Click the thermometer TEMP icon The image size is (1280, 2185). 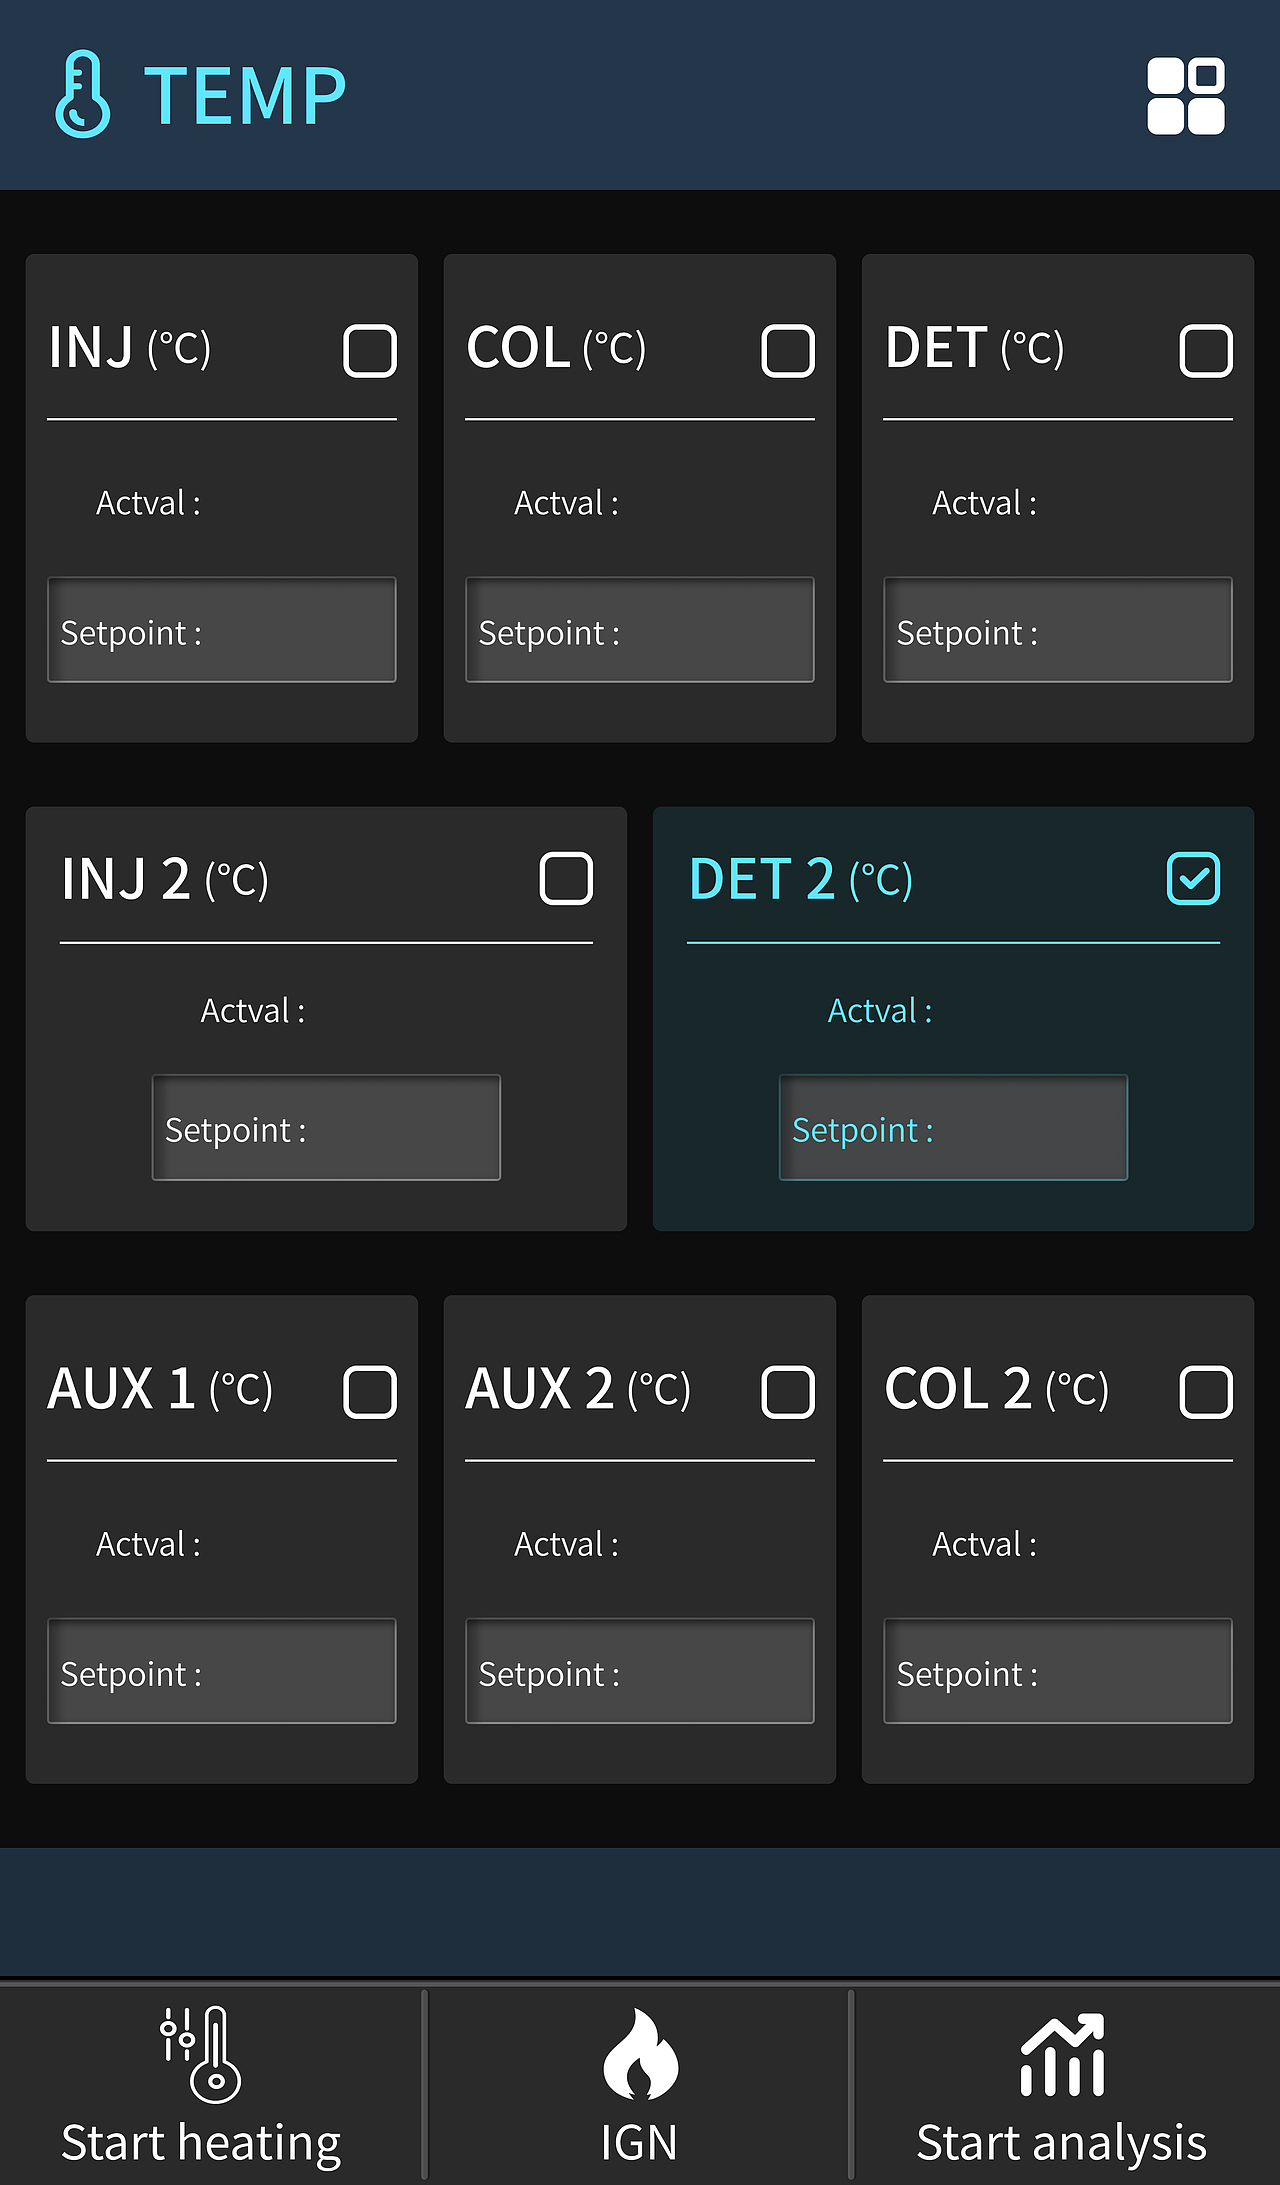(82, 94)
